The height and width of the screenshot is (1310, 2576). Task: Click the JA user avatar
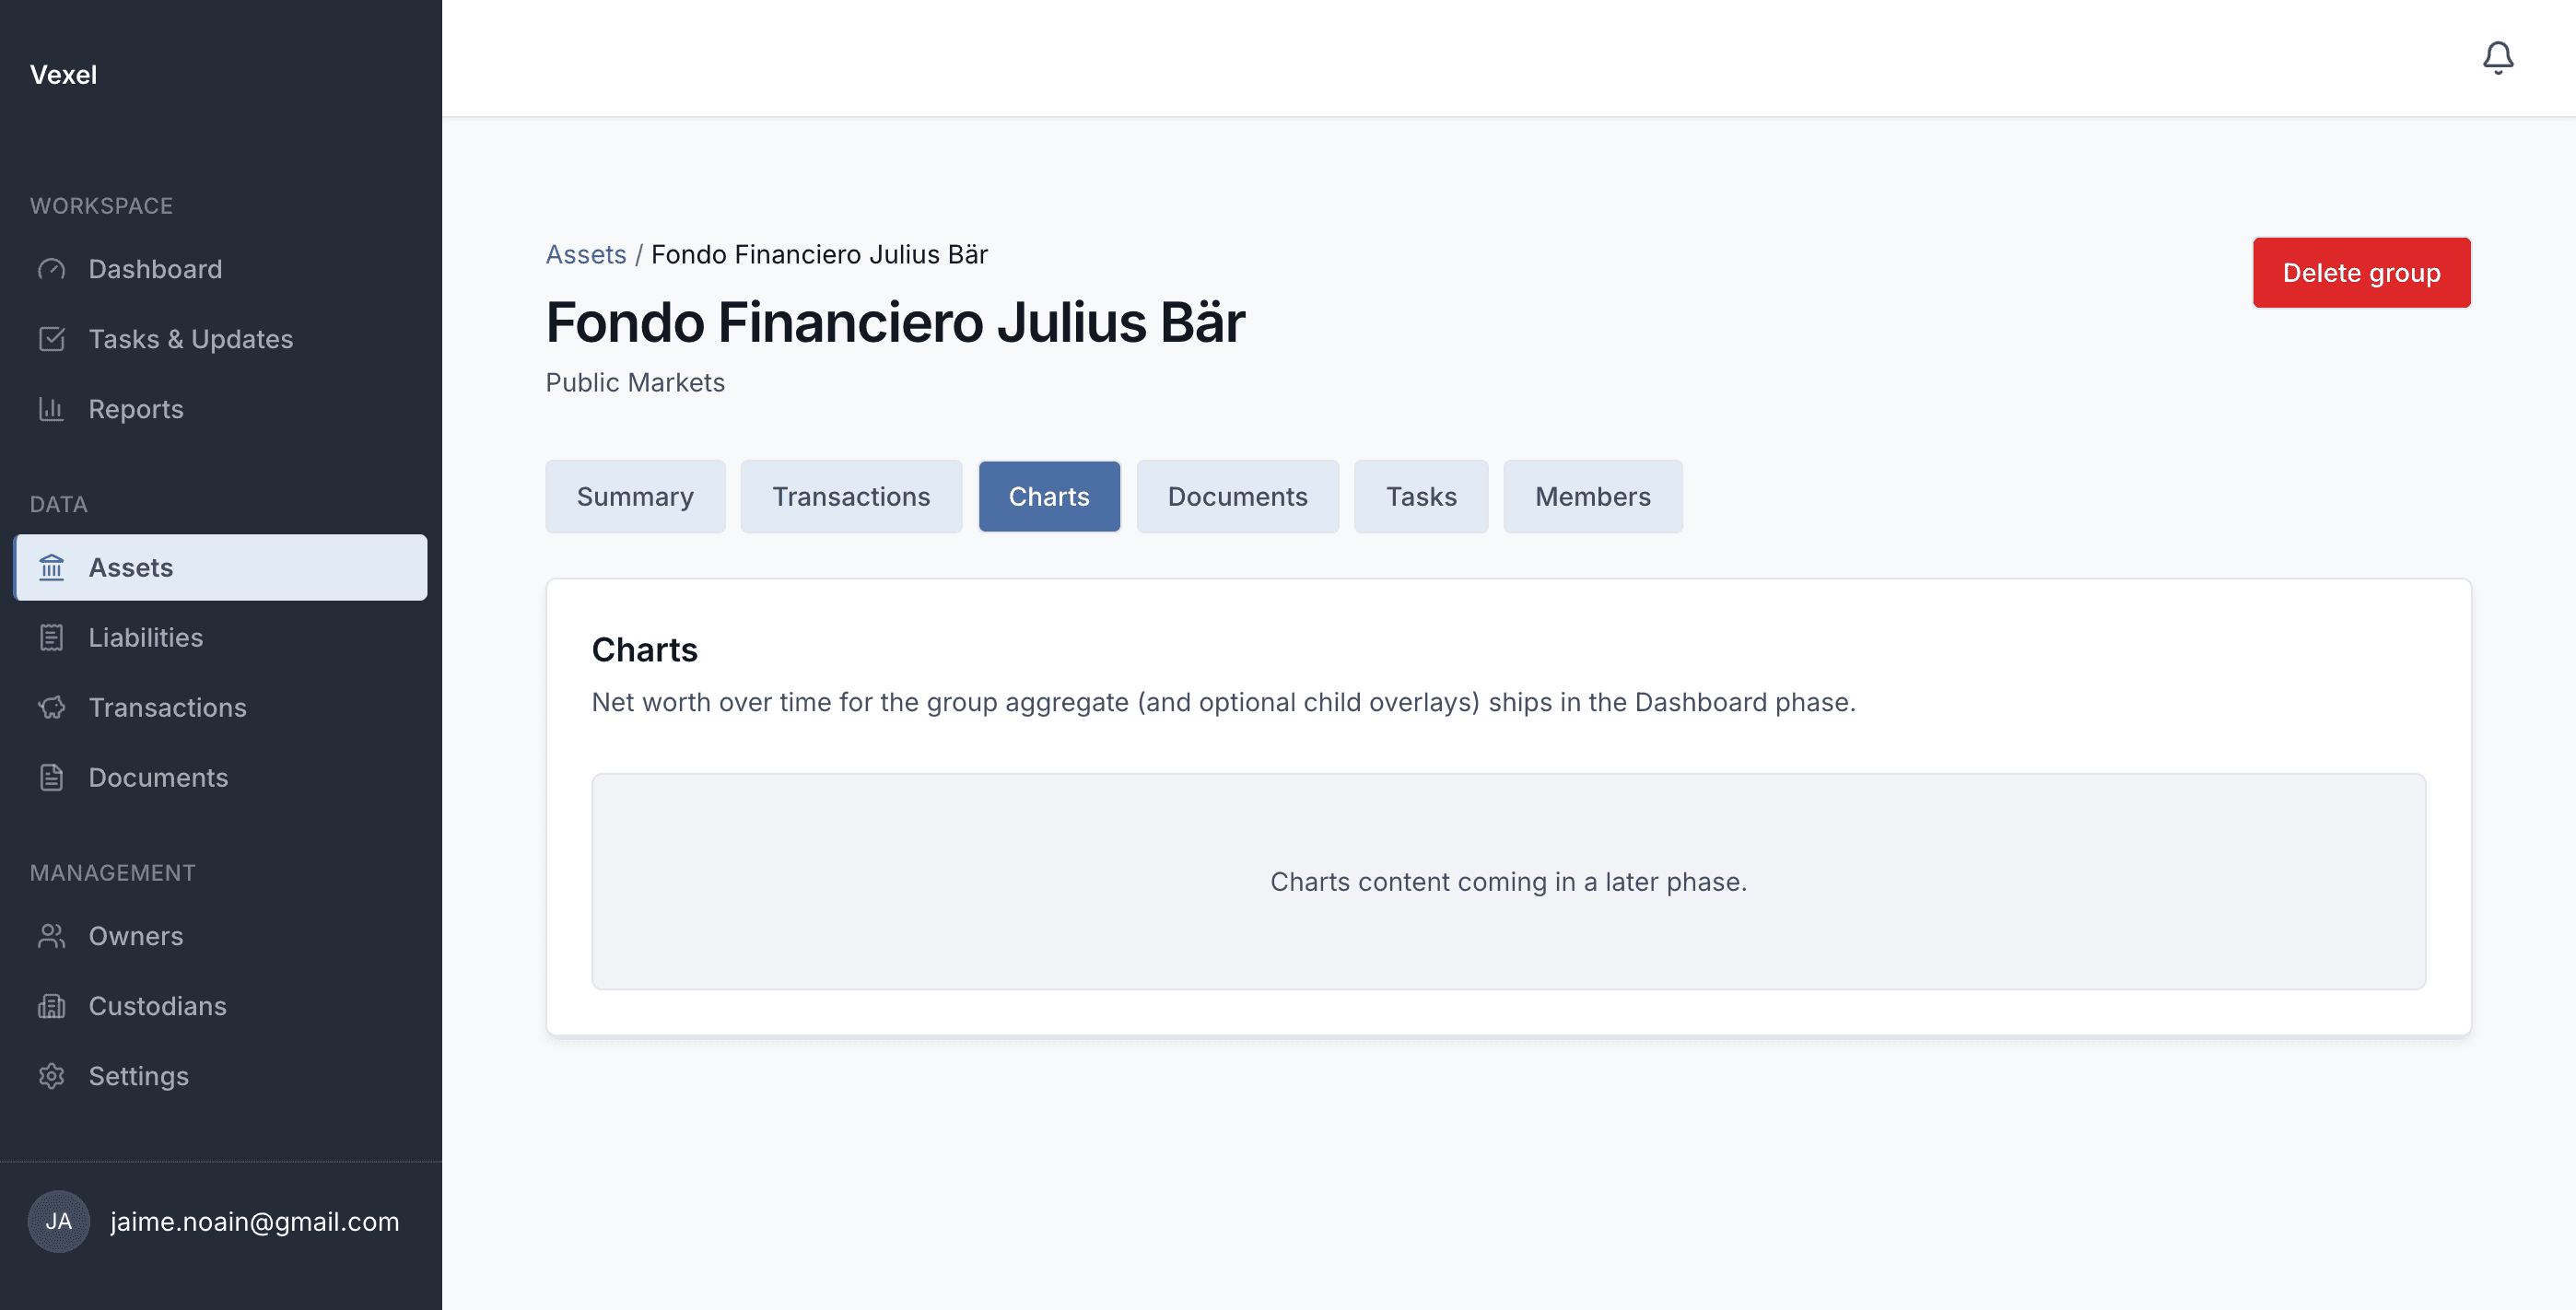point(58,1221)
